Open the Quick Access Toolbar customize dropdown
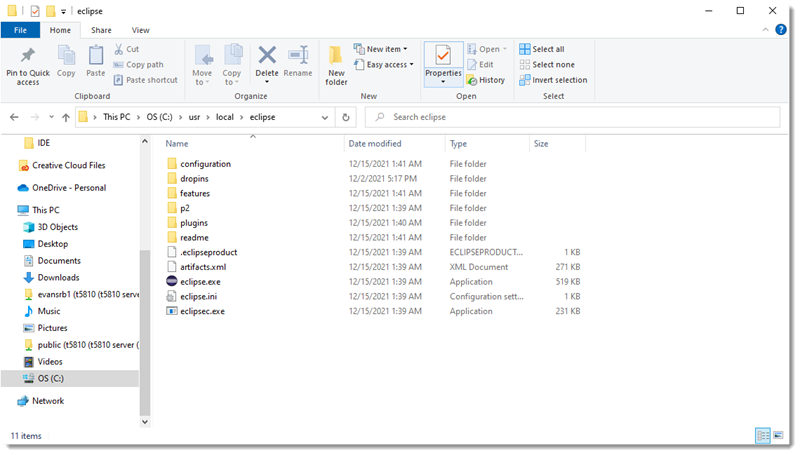Image resolution: width=800 pixels, height=455 pixels. (x=63, y=11)
